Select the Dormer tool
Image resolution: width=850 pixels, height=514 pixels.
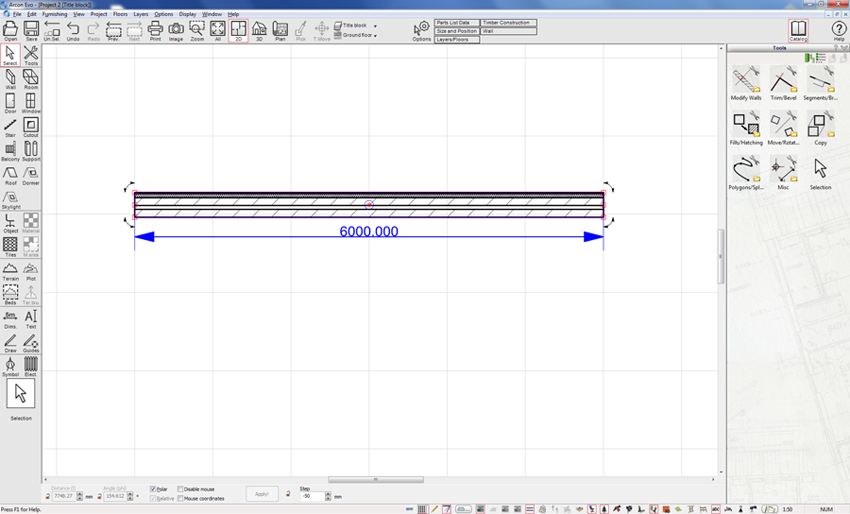(x=31, y=175)
